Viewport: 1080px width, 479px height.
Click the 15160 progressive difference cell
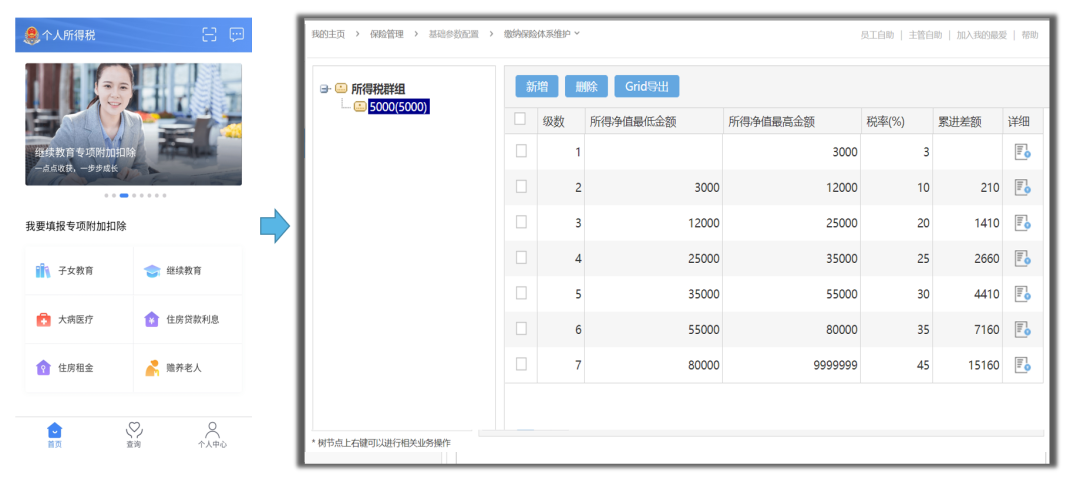pos(968,365)
